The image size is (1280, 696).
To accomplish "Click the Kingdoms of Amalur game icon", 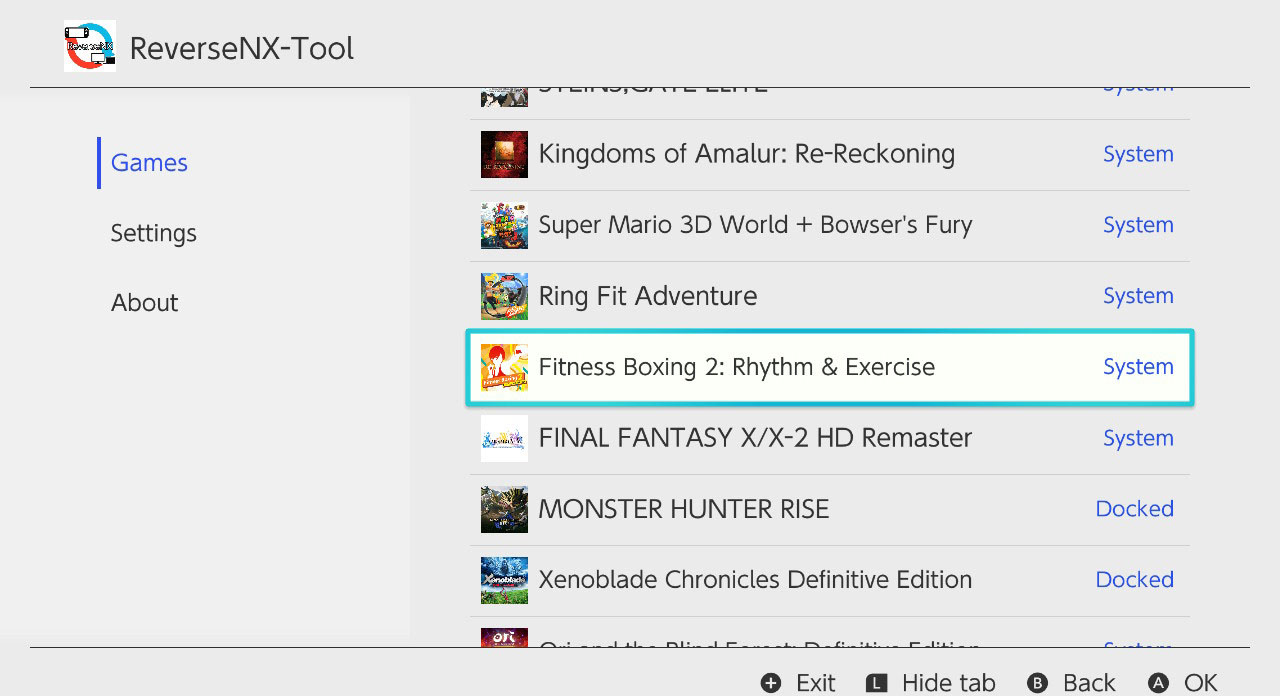I will tap(504, 154).
